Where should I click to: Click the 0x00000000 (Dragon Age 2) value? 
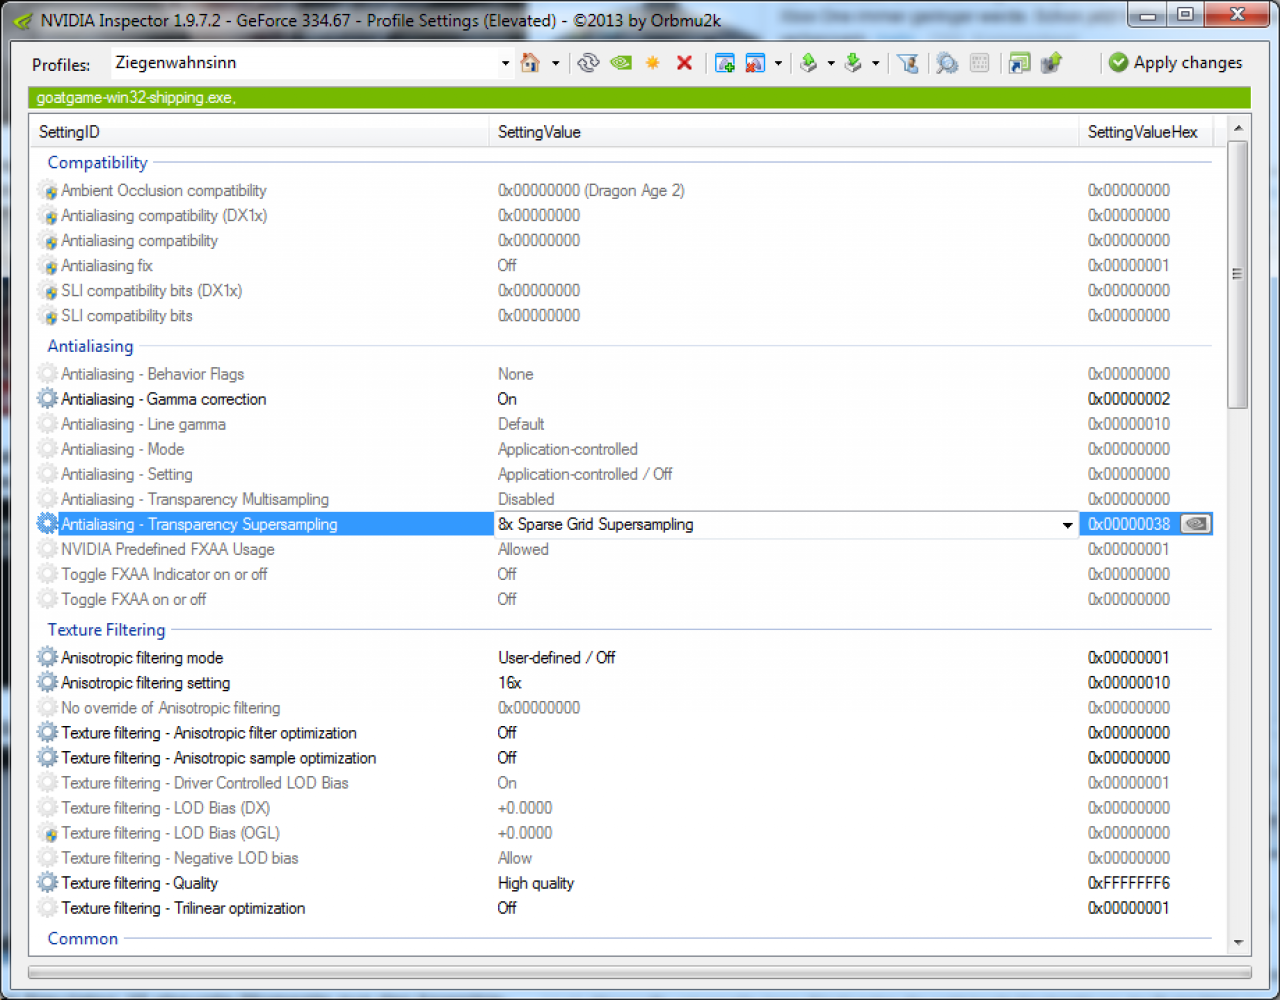(591, 190)
